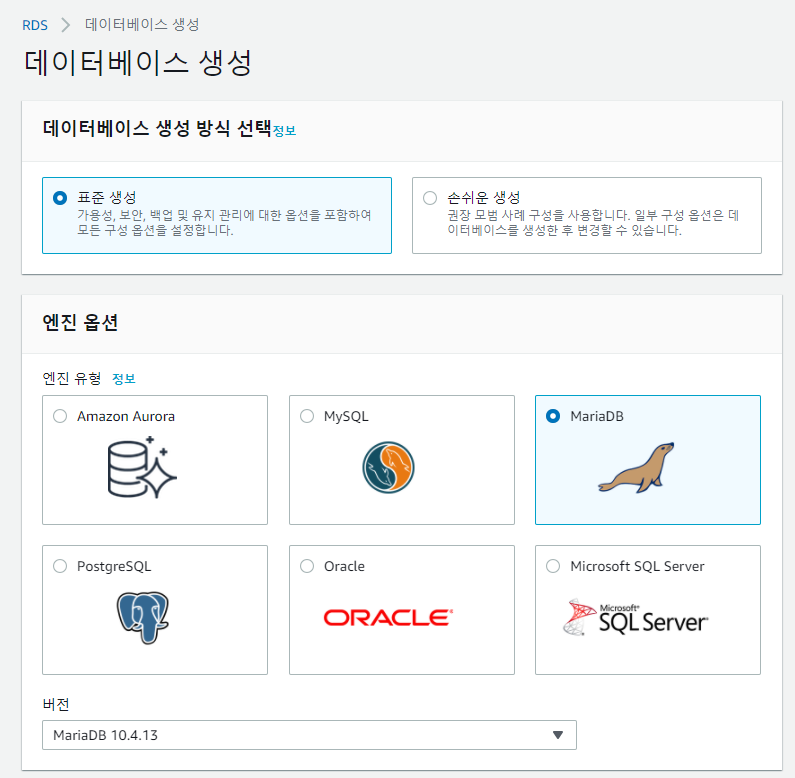Click the PostgreSQL elephant logo
Image resolution: width=795 pixels, height=778 pixels.
pyautogui.click(x=142, y=617)
